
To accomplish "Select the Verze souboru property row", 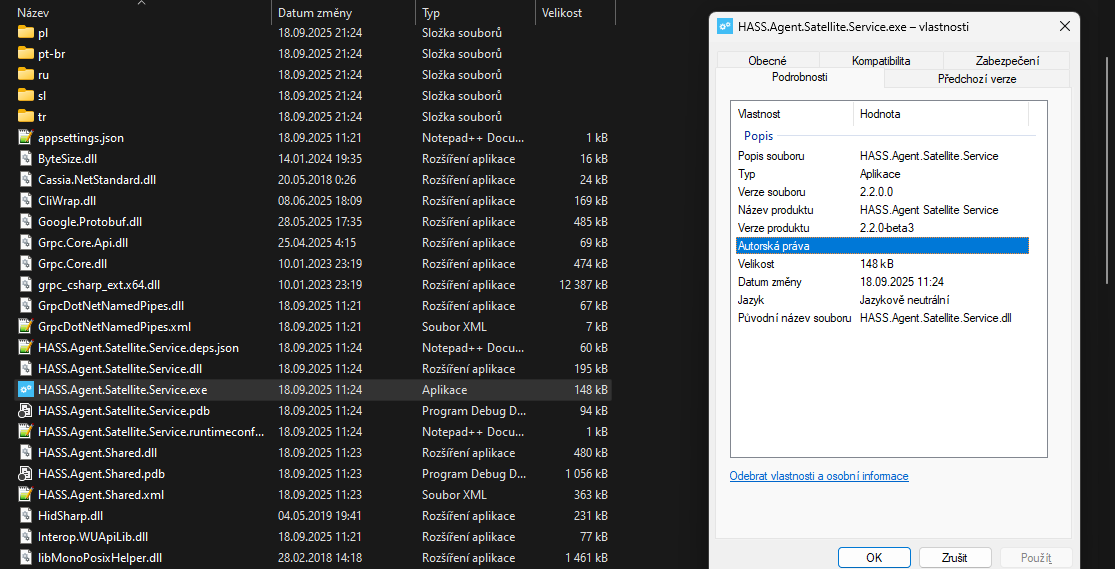I will coord(882,192).
